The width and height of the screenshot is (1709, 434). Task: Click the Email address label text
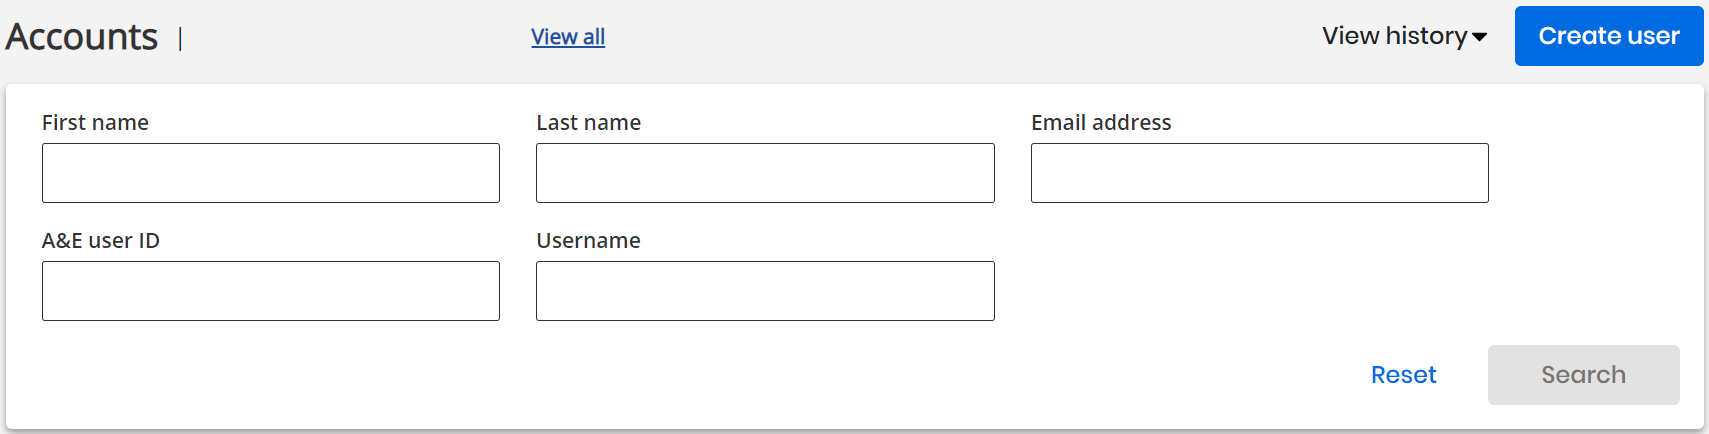coord(1101,122)
